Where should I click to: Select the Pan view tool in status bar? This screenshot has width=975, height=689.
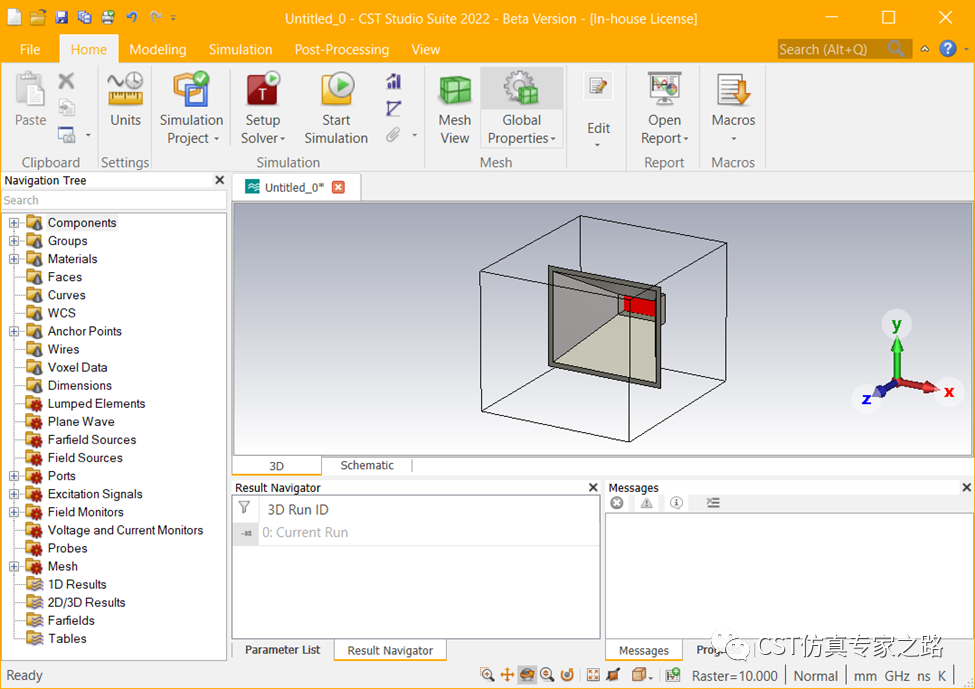pos(507,675)
